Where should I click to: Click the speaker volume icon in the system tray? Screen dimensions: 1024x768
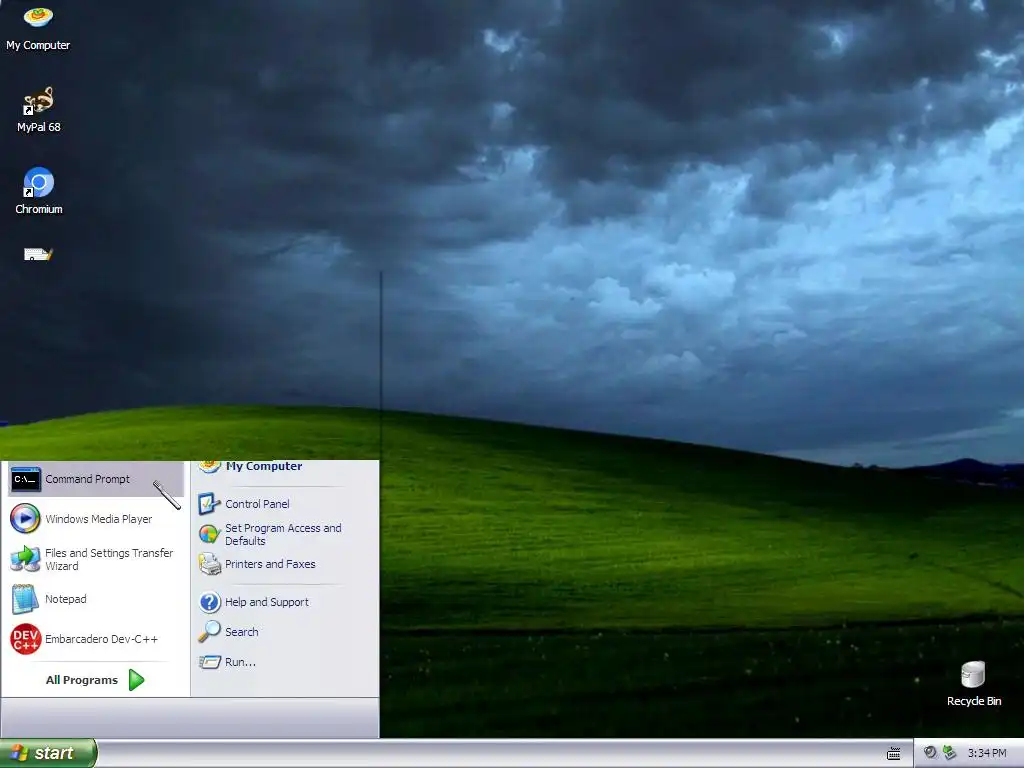pos(930,752)
